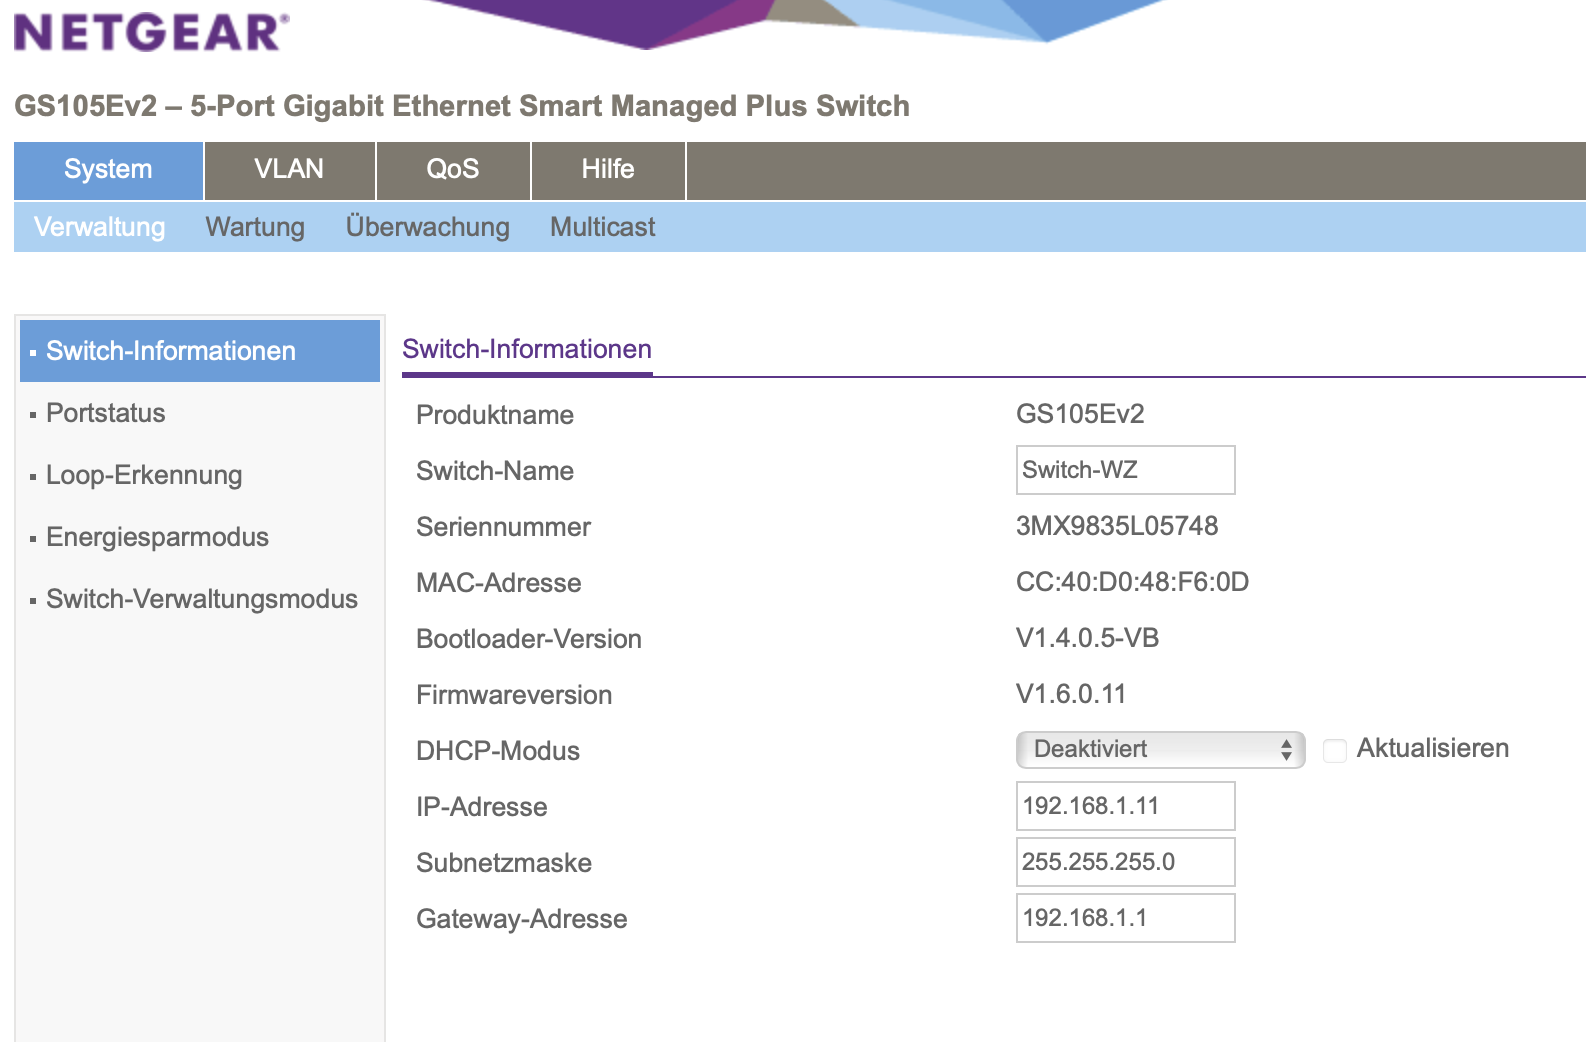Click the MAC address CC:40:D0:48:F6:0D
The image size is (1586, 1042).
point(1133,582)
